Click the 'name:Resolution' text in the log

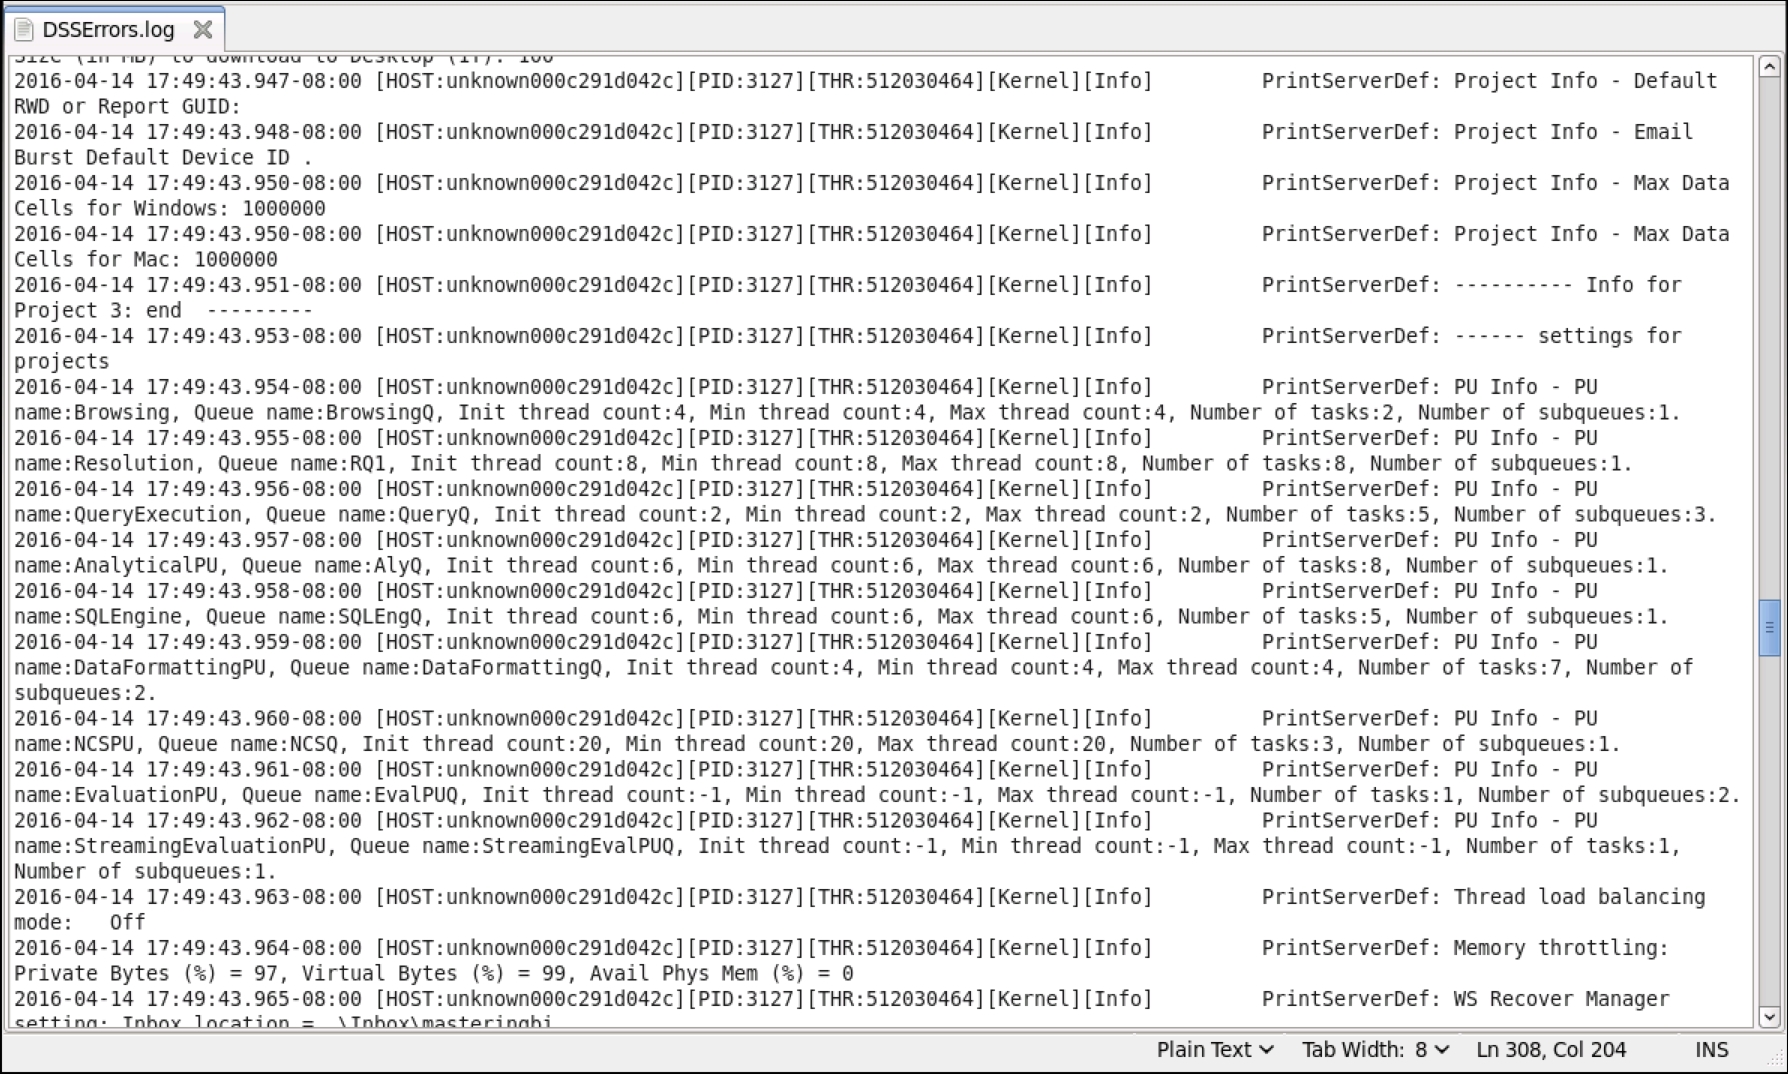(x=104, y=464)
